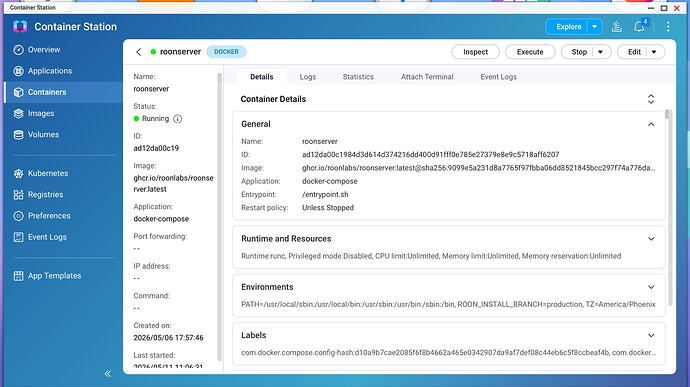The width and height of the screenshot is (690, 387).
Task: Click the Container Station logo icon
Action: pos(20,26)
